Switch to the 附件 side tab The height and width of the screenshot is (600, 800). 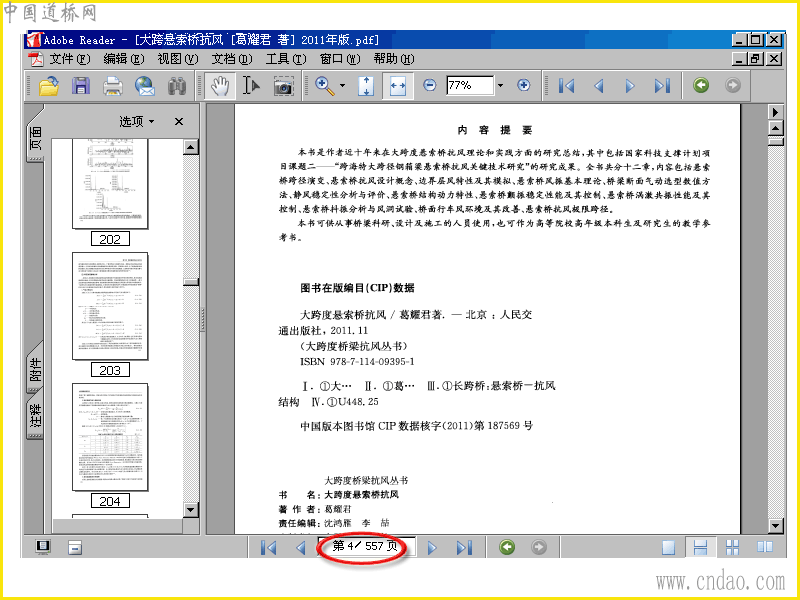[x=35, y=368]
